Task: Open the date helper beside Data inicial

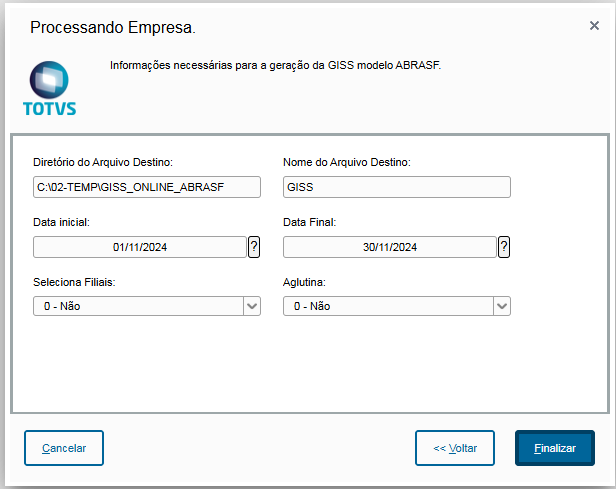Action: pos(254,247)
